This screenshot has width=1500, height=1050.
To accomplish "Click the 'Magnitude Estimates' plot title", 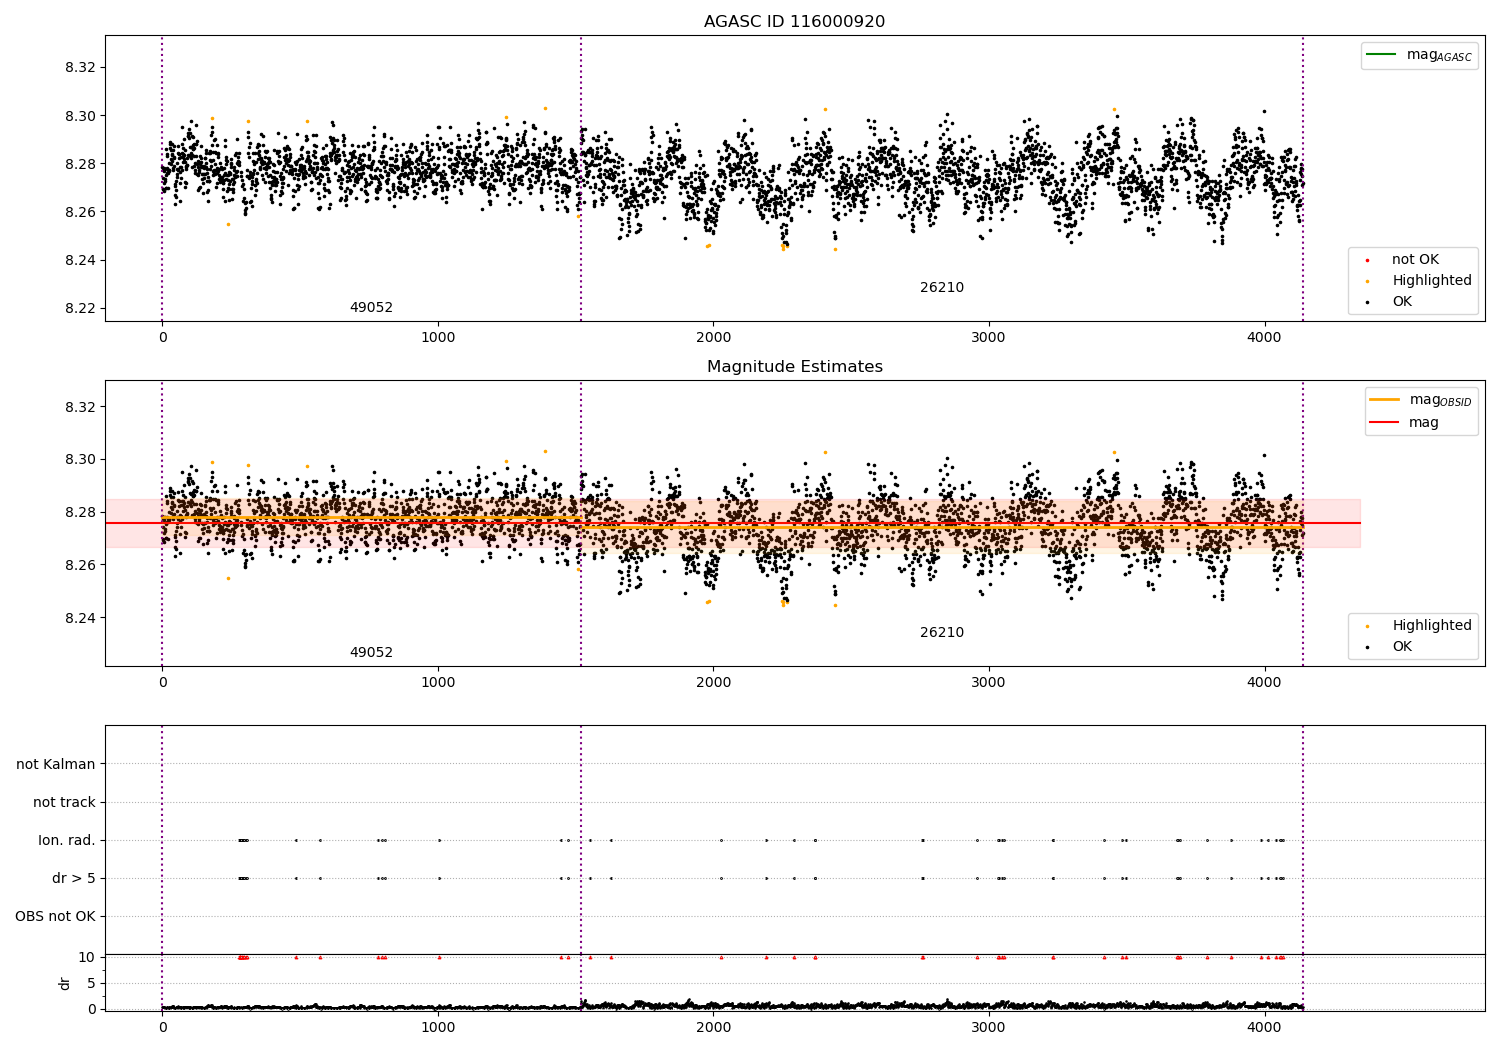I will point(794,367).
